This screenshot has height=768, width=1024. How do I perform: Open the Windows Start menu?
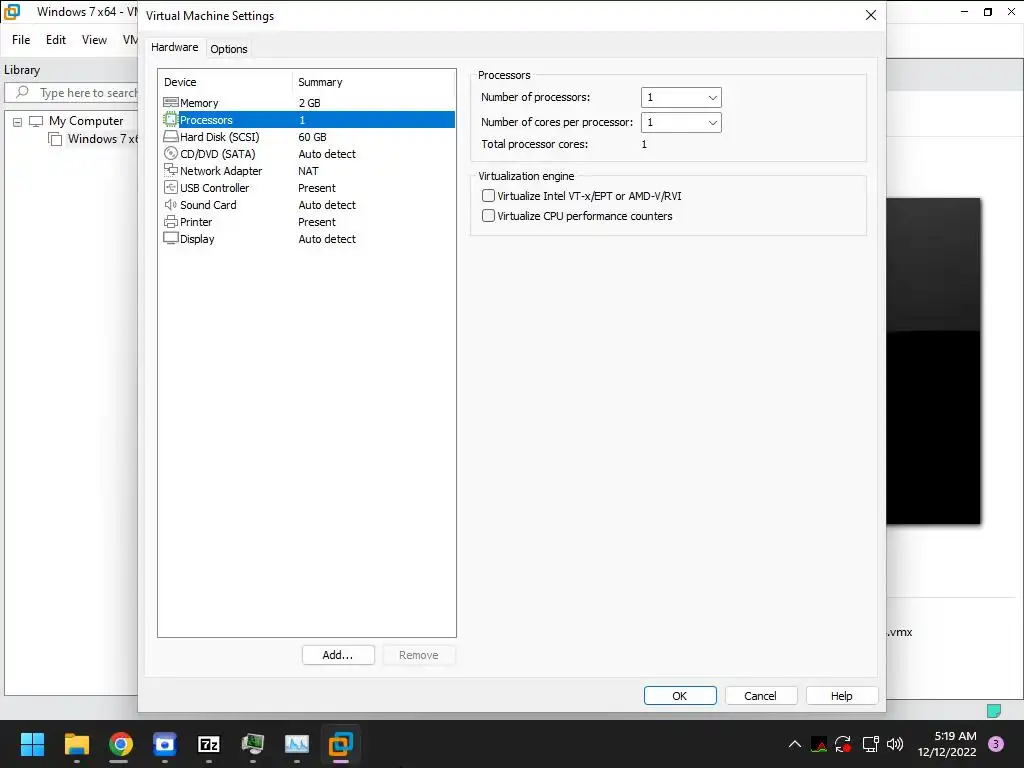point(32,744)
